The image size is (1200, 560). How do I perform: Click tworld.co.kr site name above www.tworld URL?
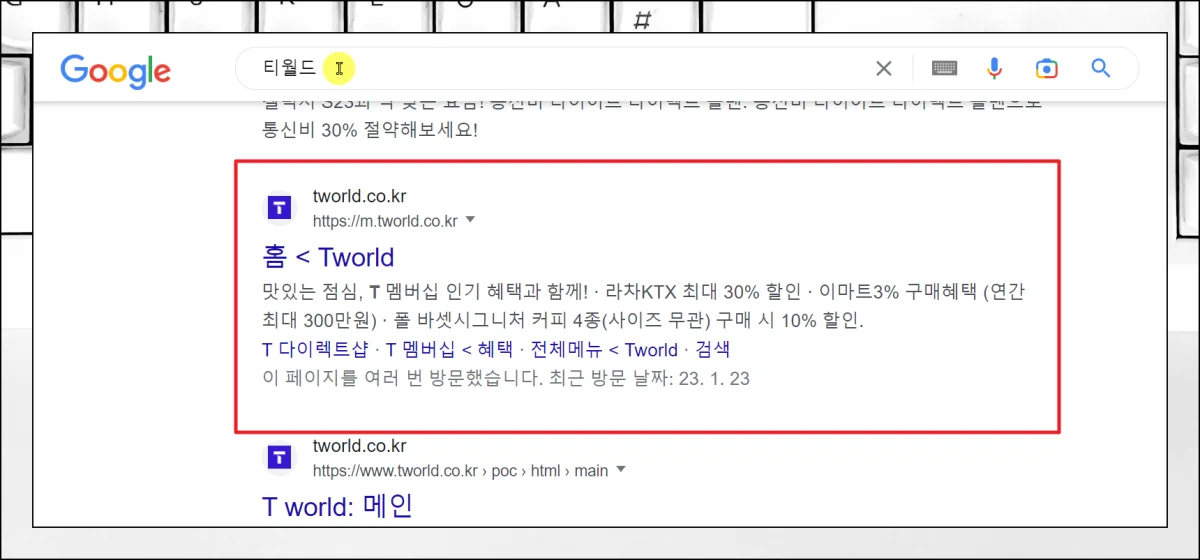pos(359,446)
